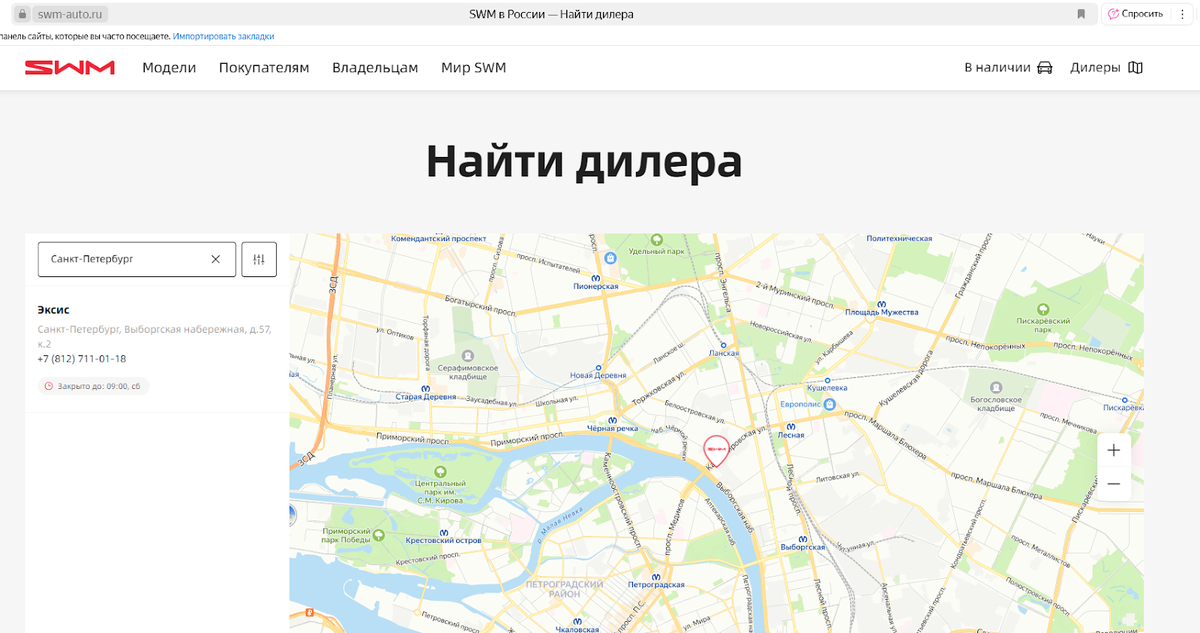
Task: Click the Пионерская metro station icon
Action: (596, 279)
